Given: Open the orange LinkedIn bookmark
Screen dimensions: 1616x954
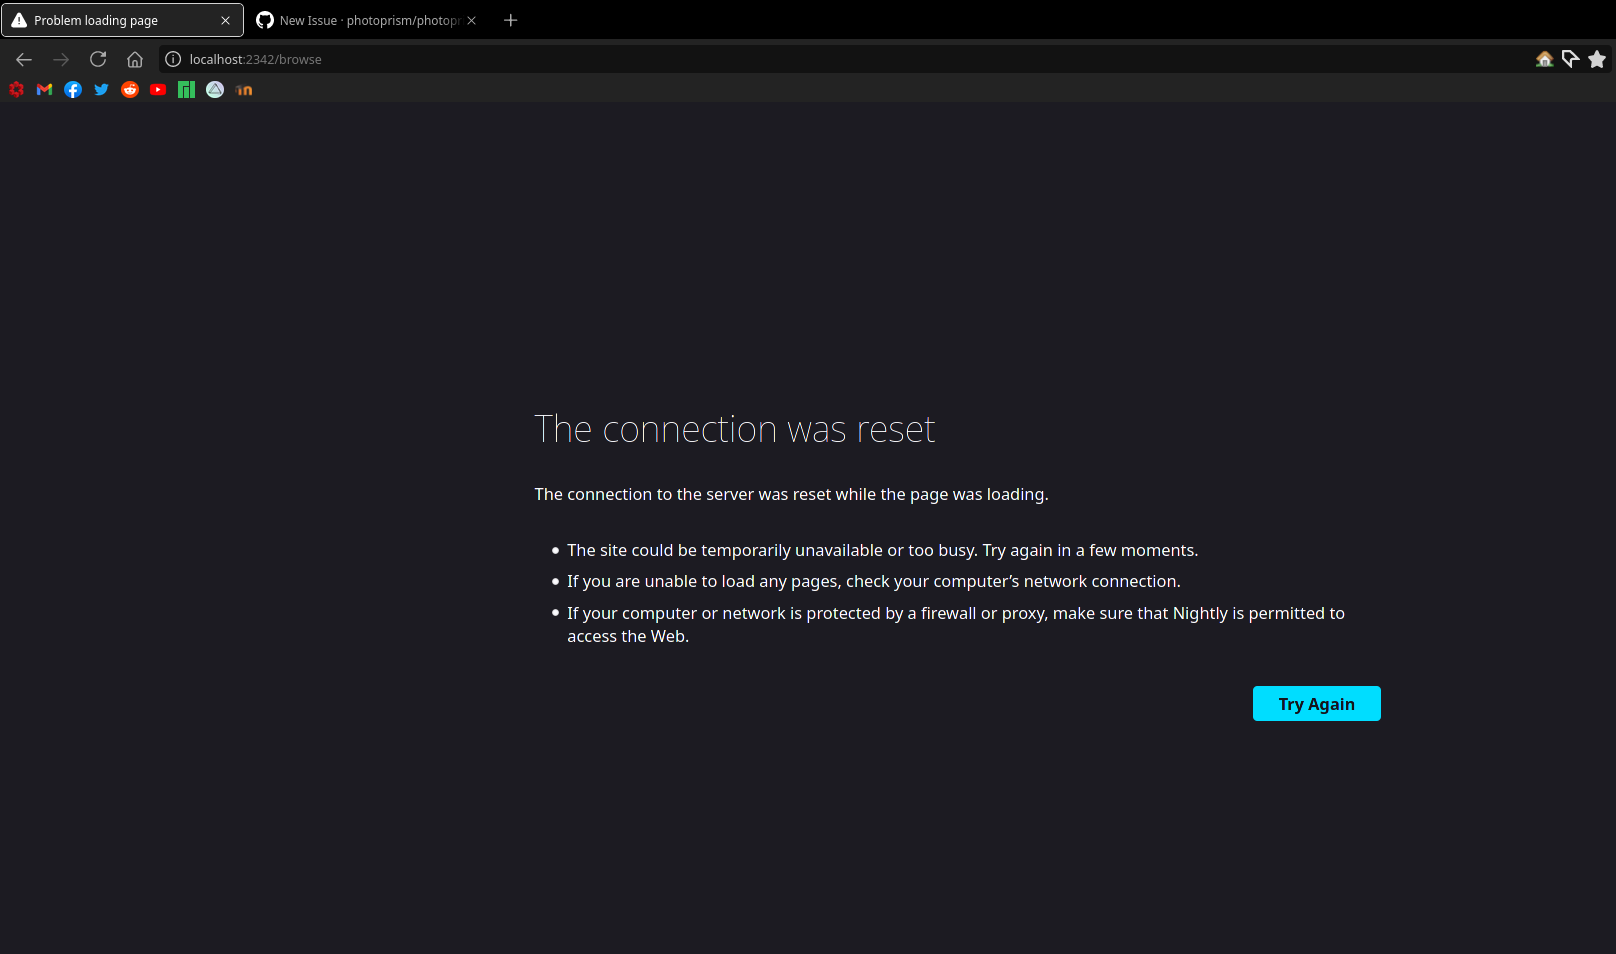Looking at the screenshot, I should tap(243, 89).
